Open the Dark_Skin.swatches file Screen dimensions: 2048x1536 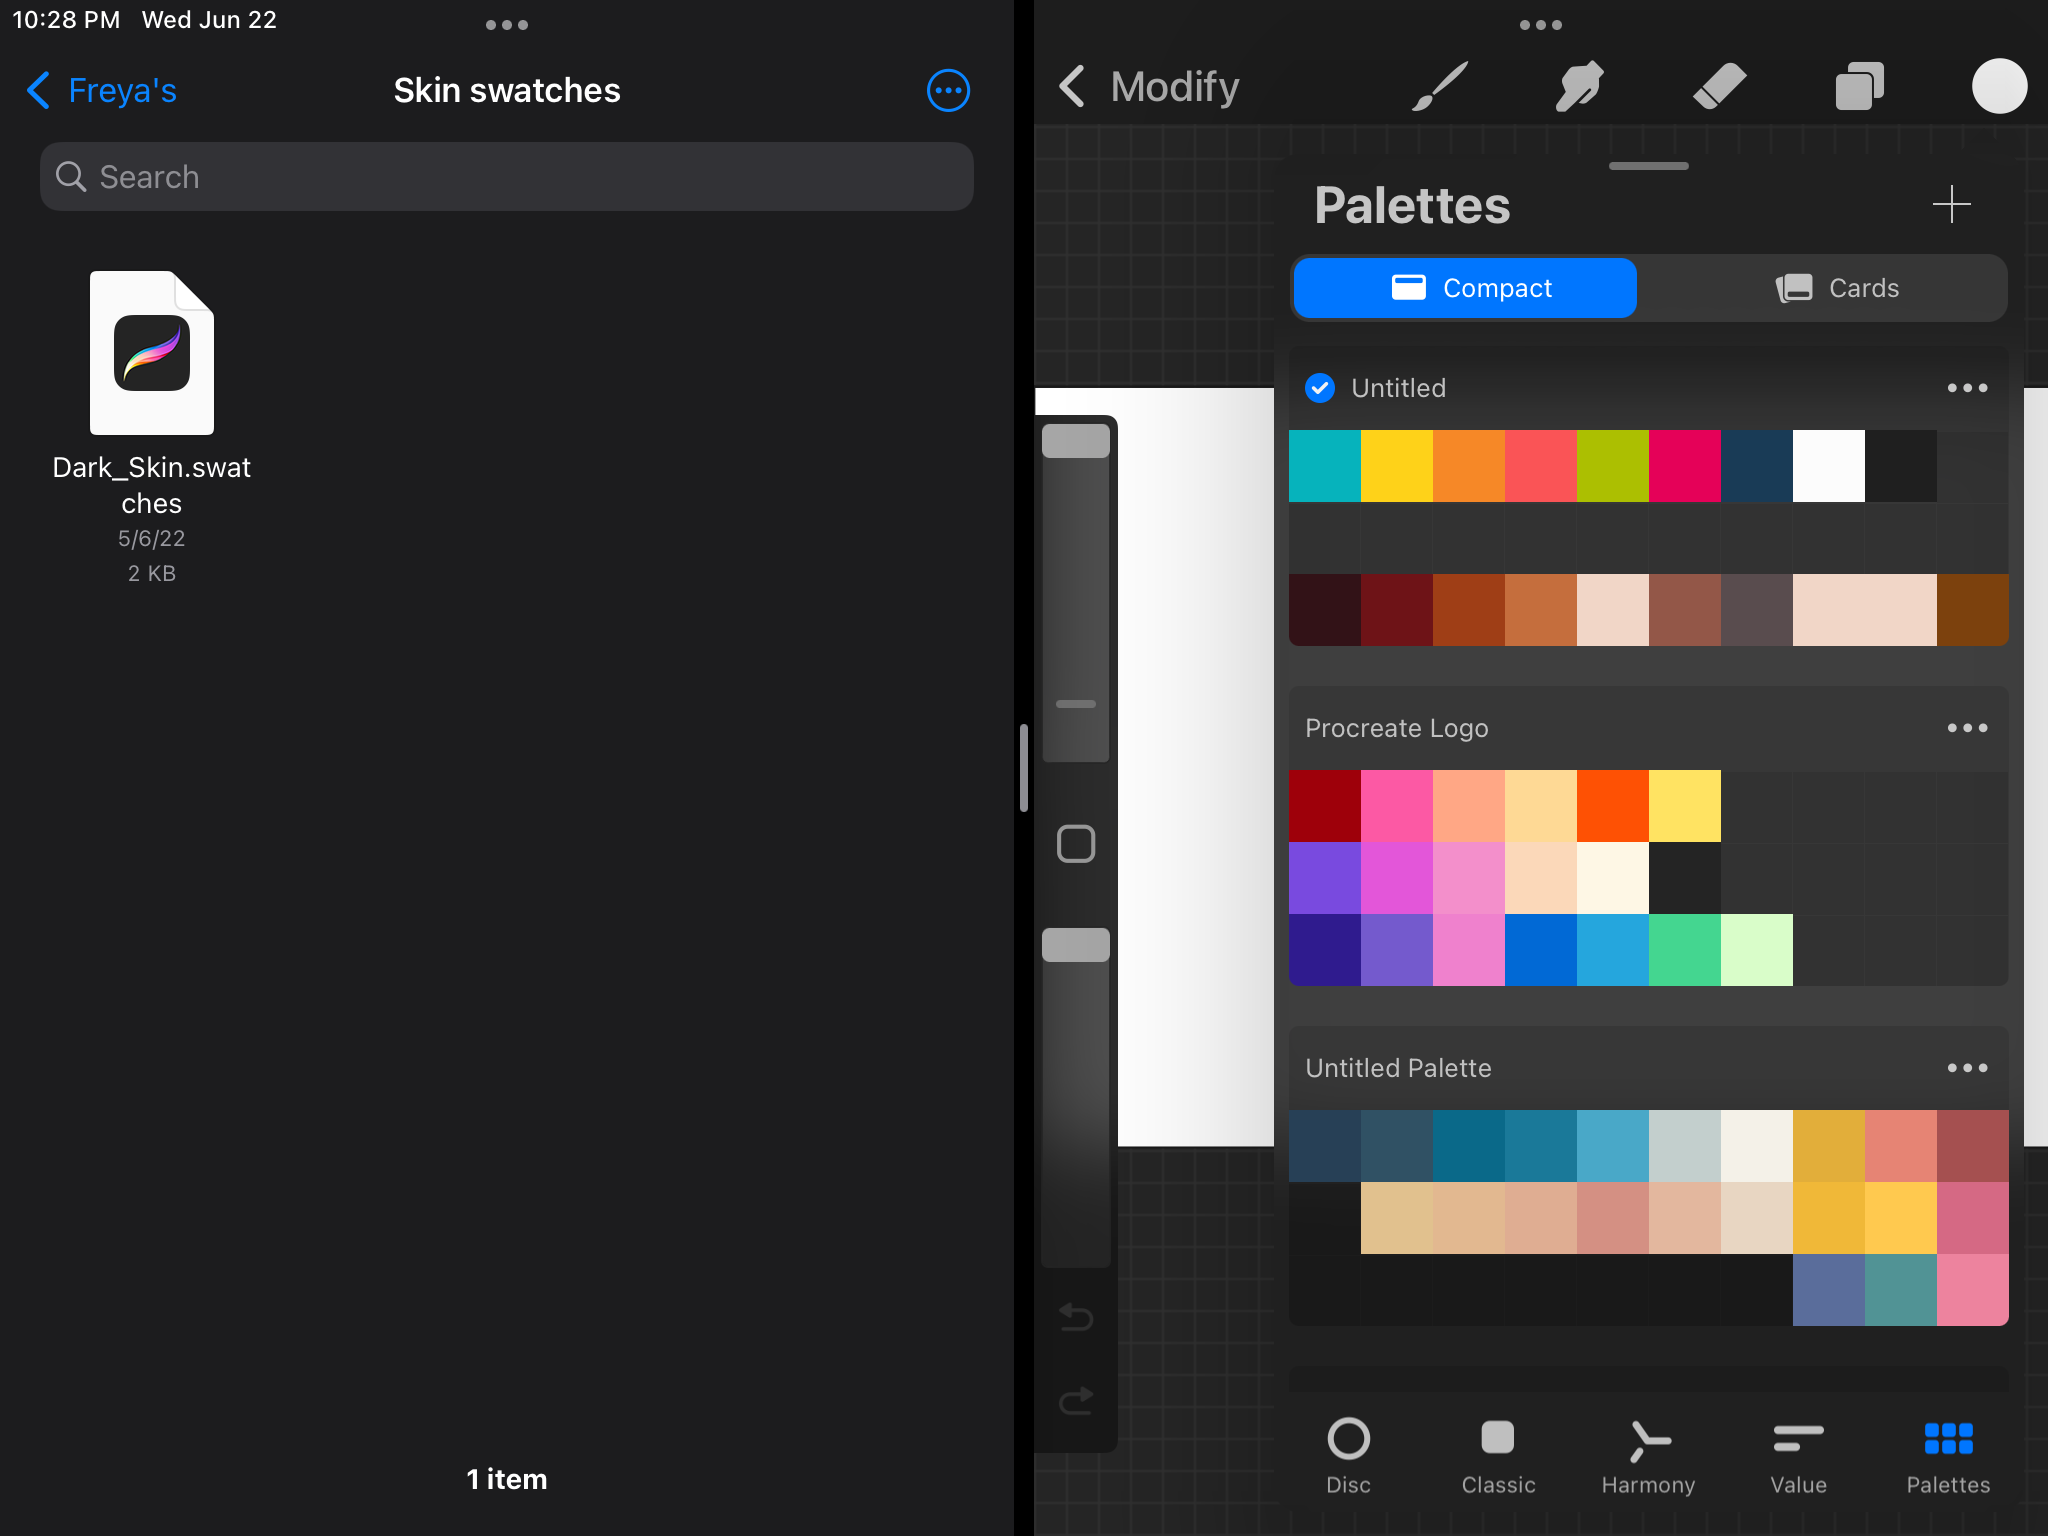(152, 355)
